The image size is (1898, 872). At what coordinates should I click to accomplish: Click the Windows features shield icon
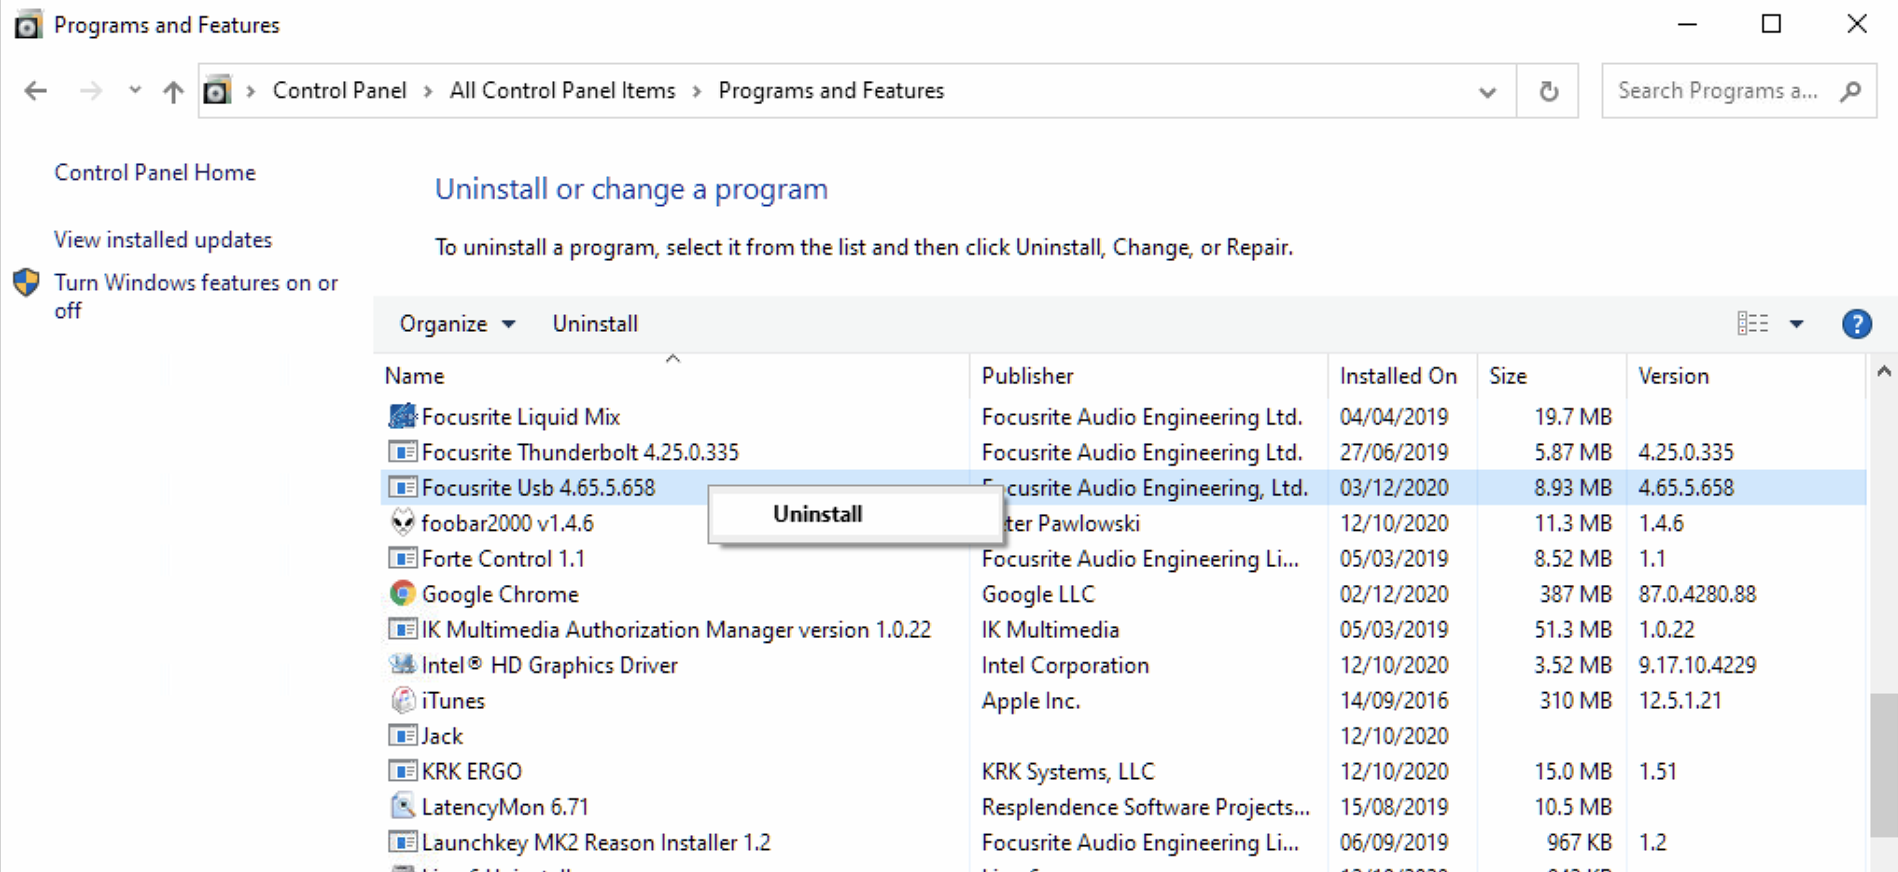(x=27, y=283)
